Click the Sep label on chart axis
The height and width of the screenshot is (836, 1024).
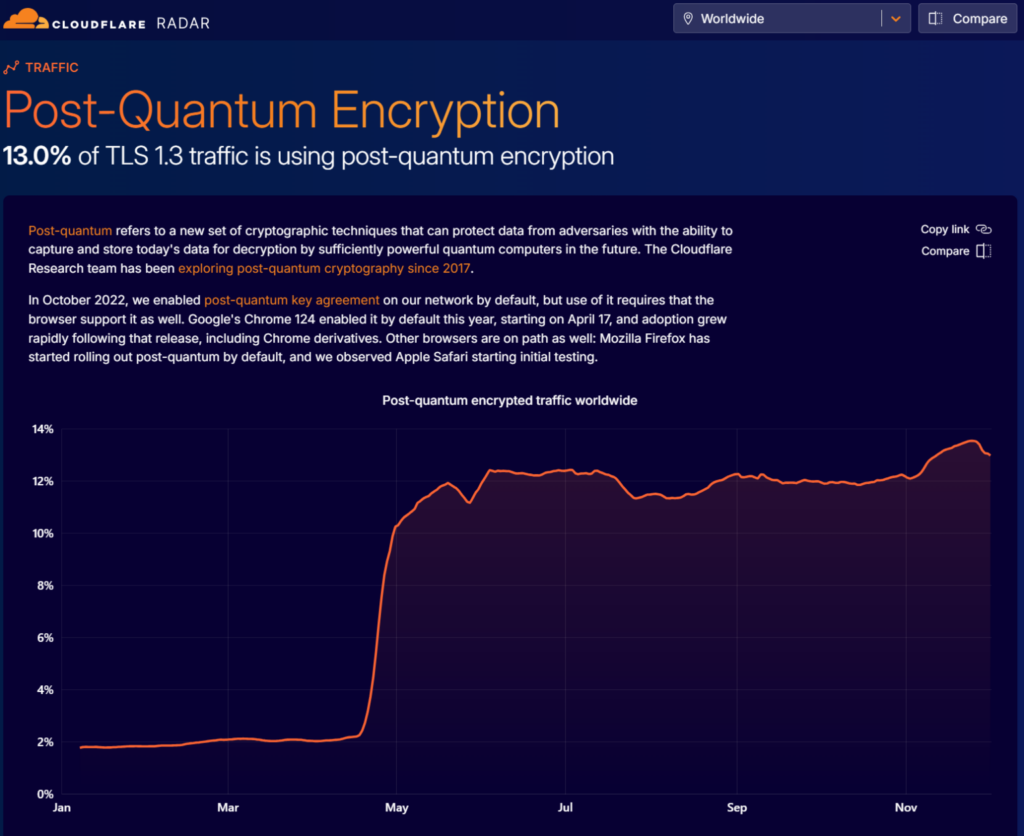point(737,808)
